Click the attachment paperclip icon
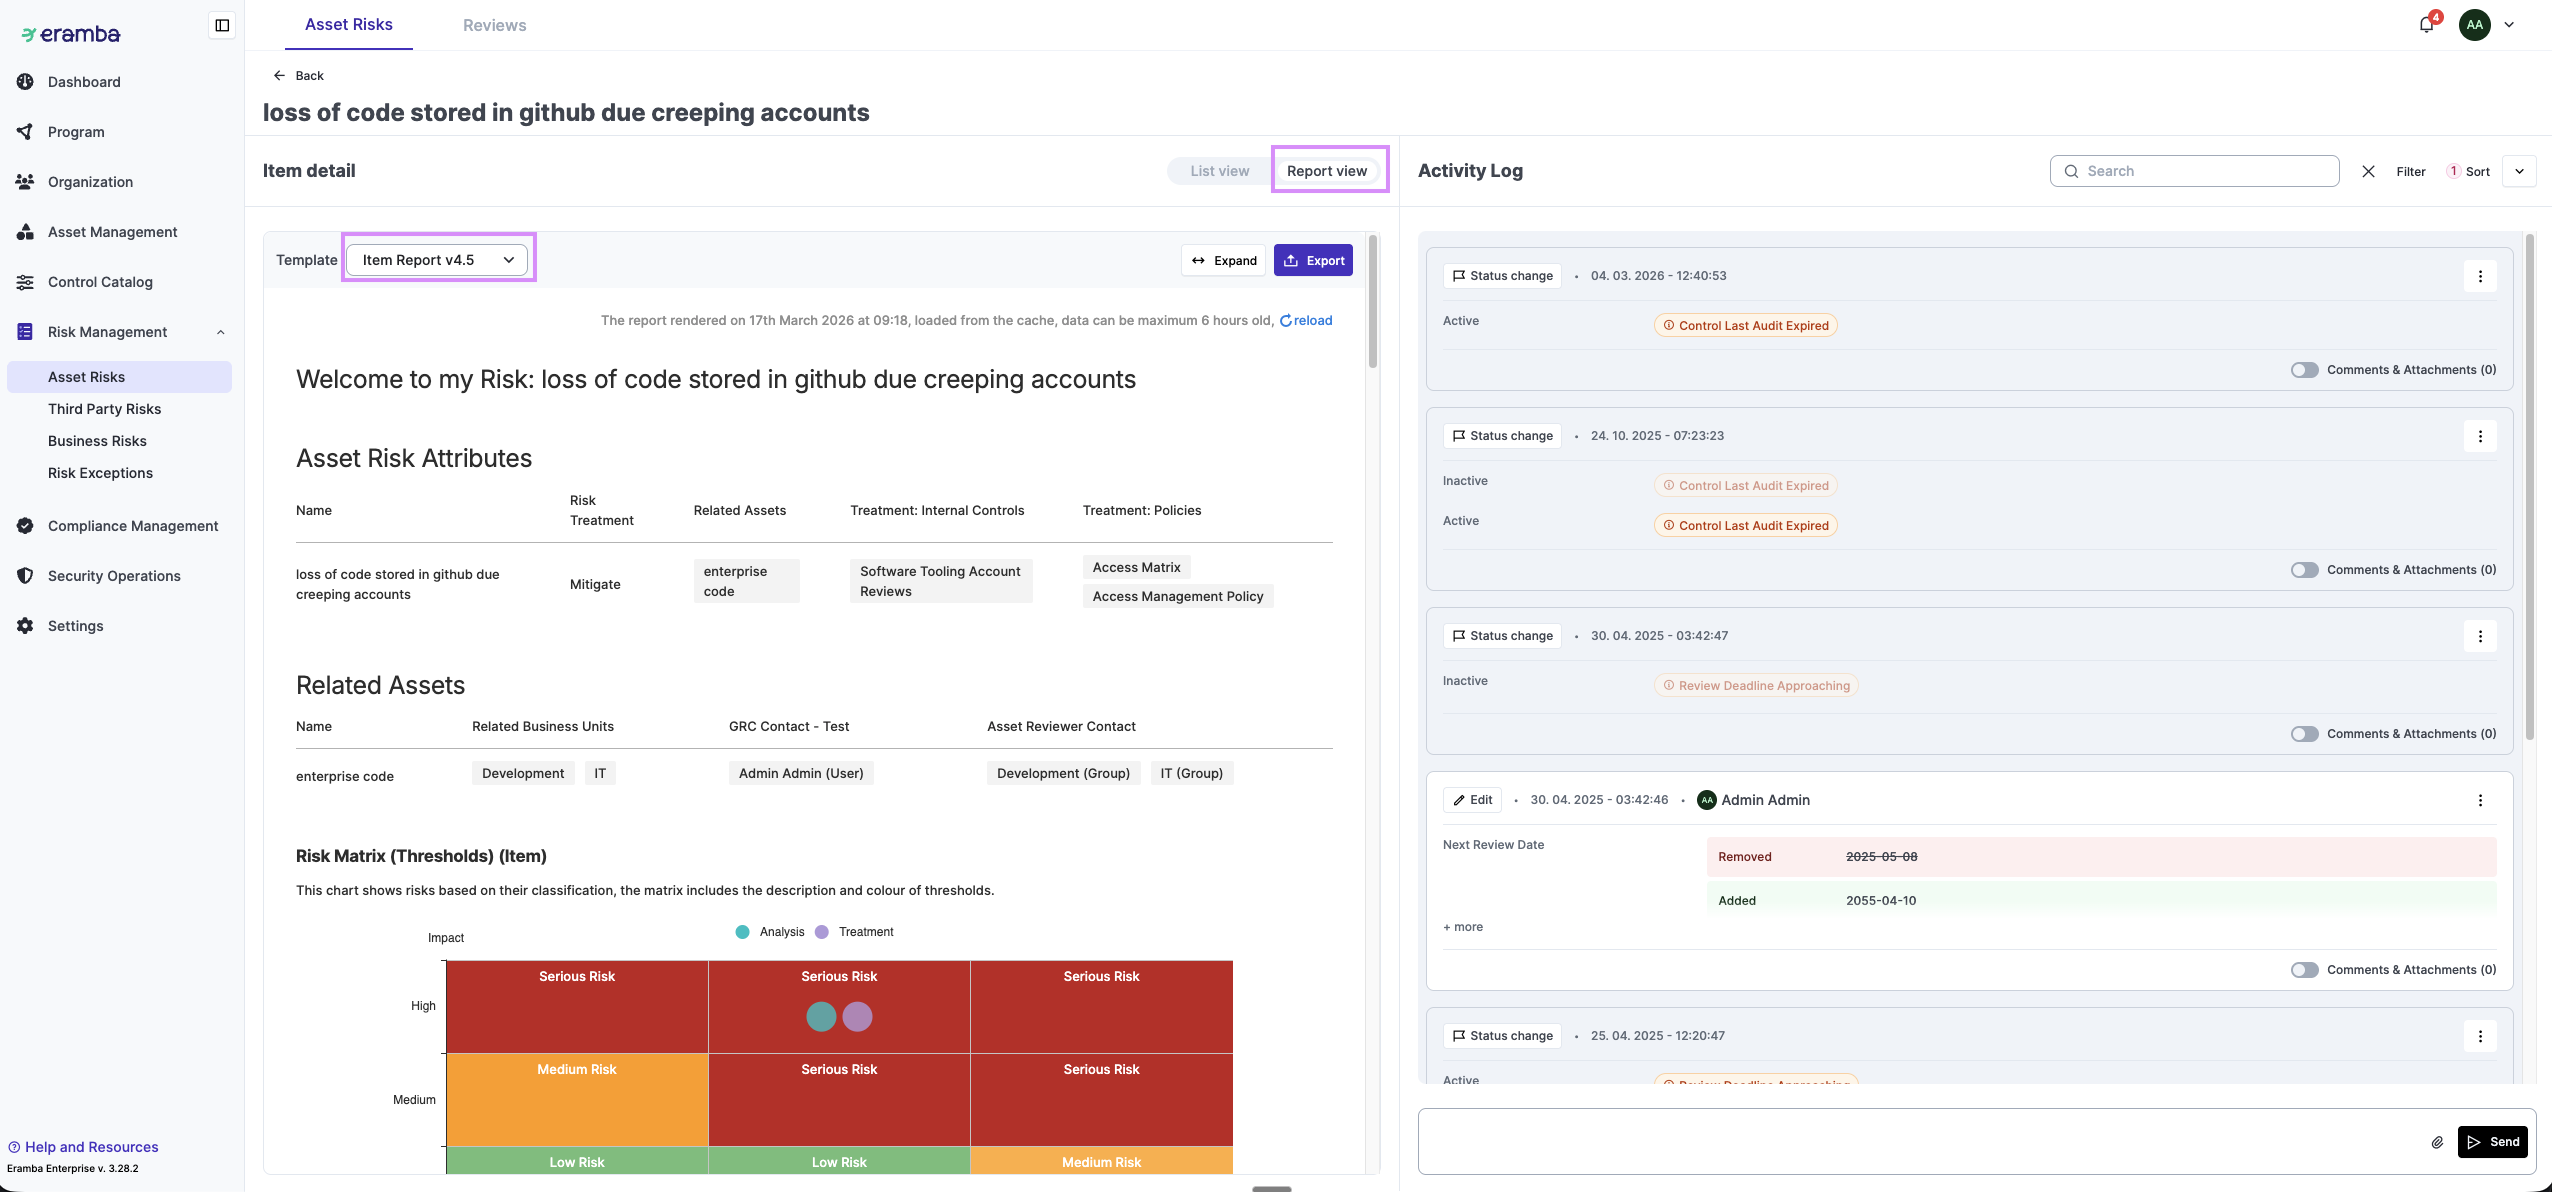 point(2437,1142)
